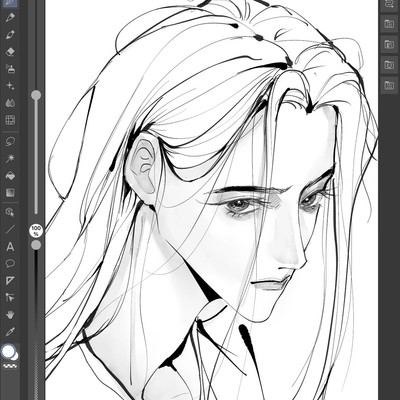Select the Decoration tool with sparkle plus

point(10,86)
